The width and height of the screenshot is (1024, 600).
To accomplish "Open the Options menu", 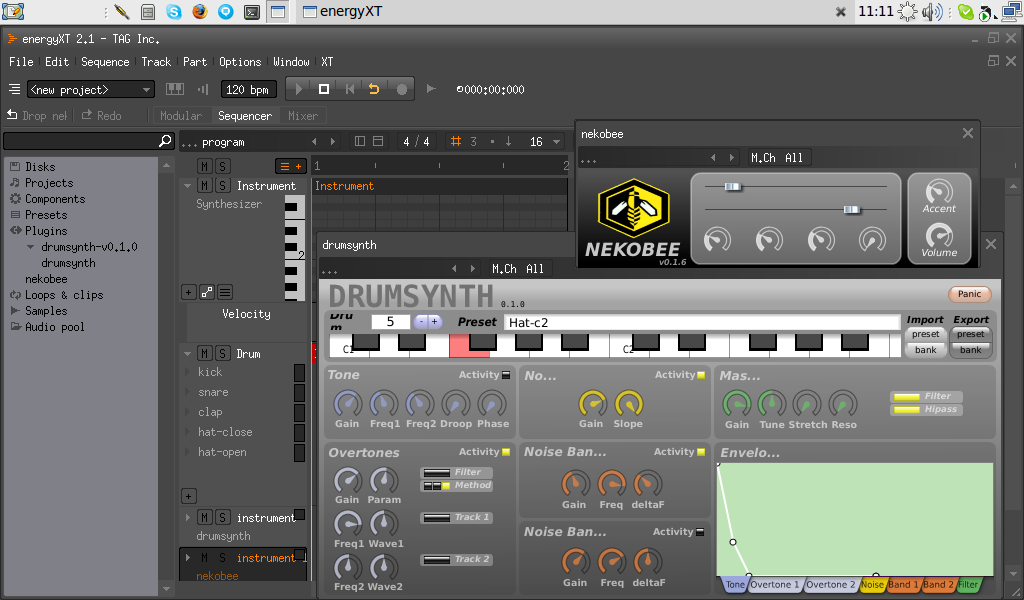I will tap(240, 61).
